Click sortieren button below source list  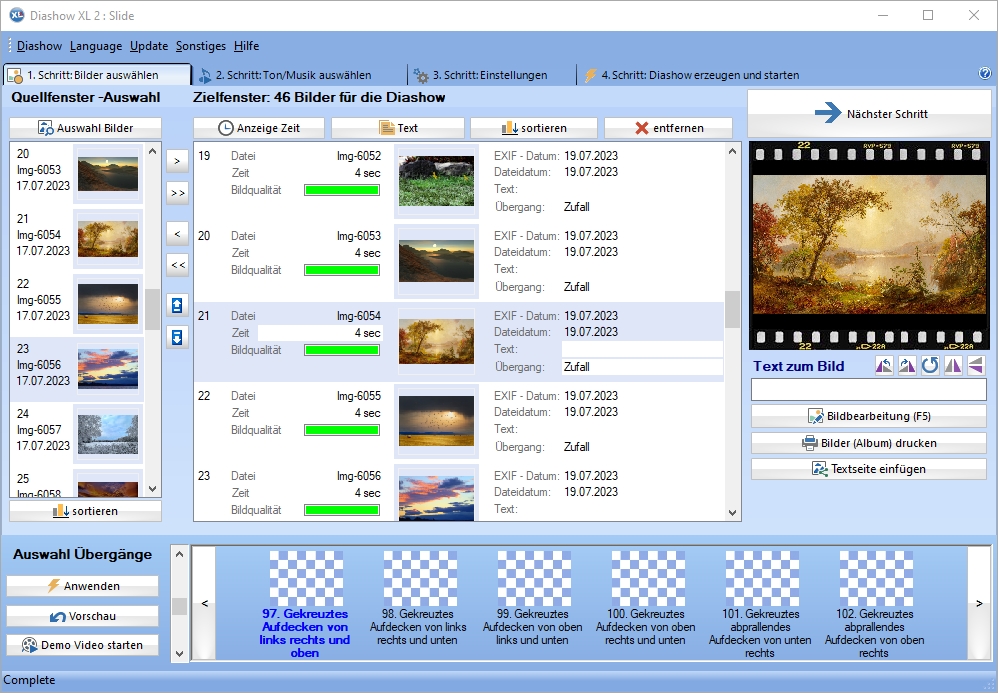(x=85, y=511)
